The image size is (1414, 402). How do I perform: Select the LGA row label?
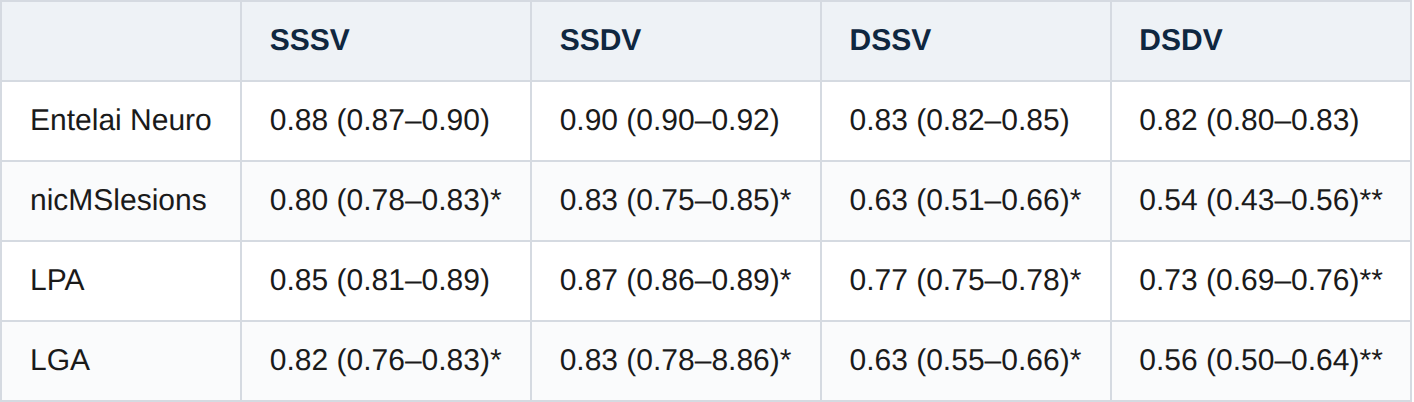[x=60, y=361]
